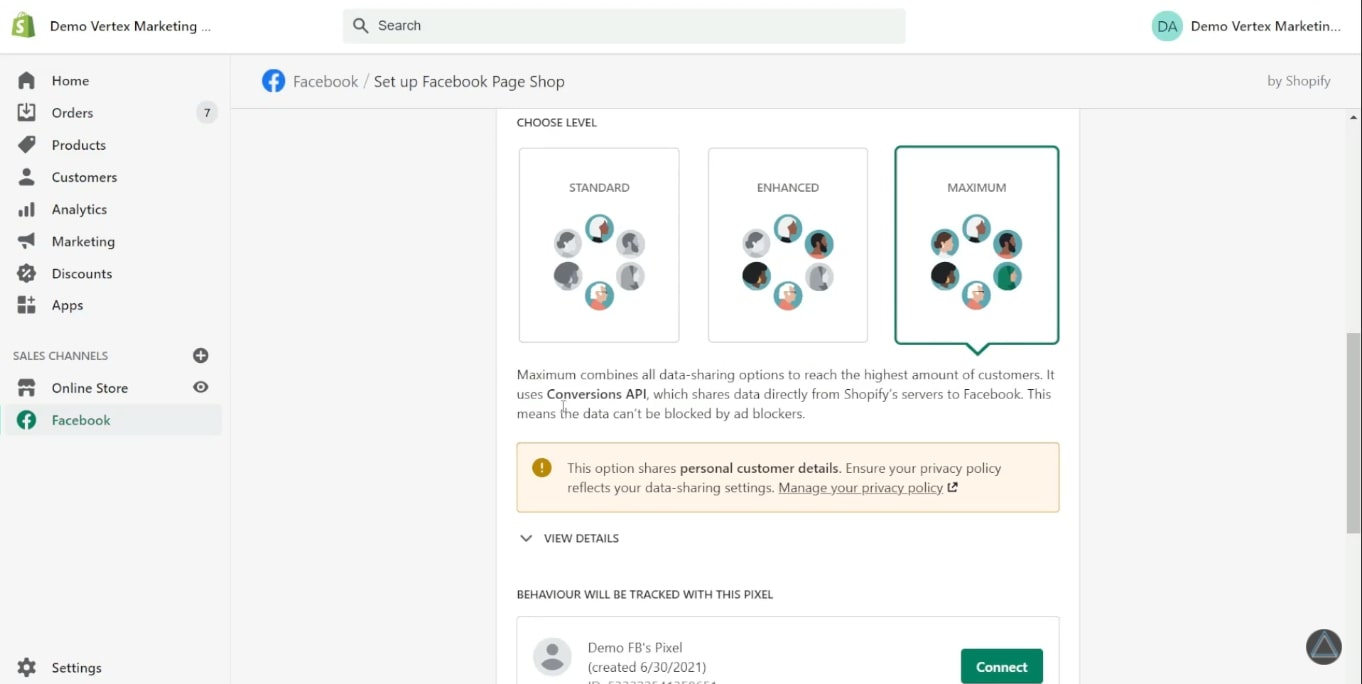Click the Settings gear icon
This screenshot has height=684, width=1362.
click(27, 667)
